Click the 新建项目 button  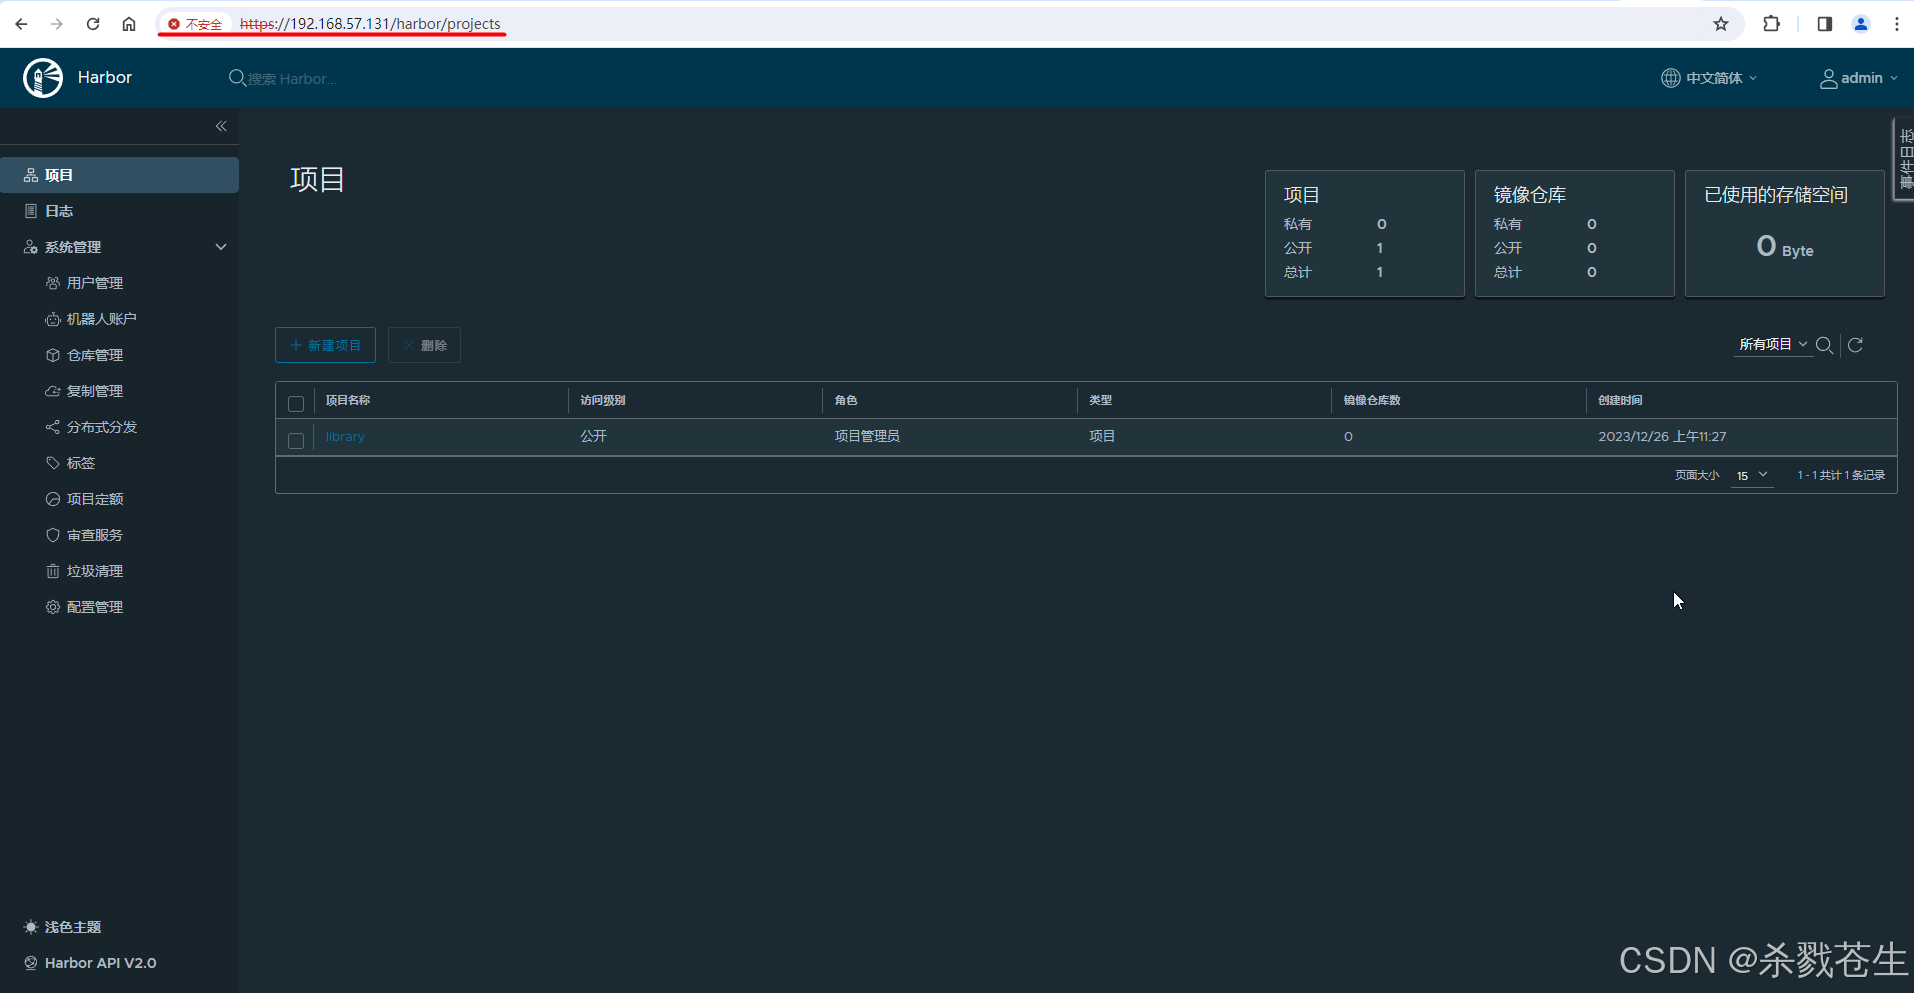[x=325, y=345]
